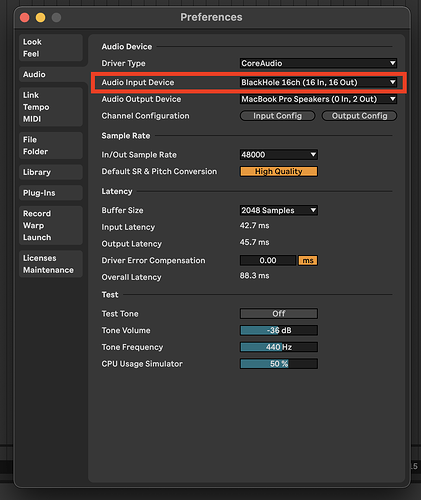This screenshot has height=500, width=421.
Task: Click the Output Latency 45.7 ms value
Action: (254, 242)
